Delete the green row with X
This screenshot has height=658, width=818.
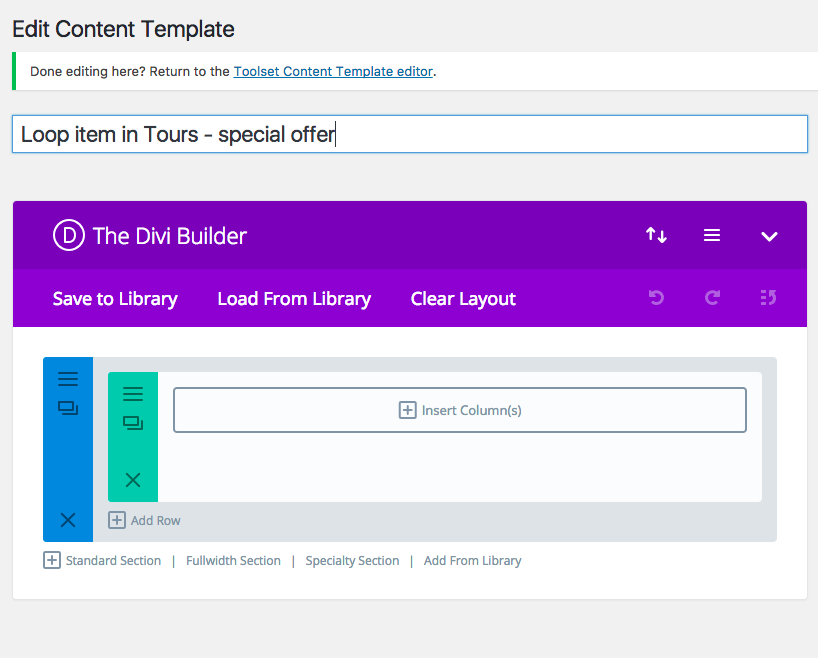[133, 480]
